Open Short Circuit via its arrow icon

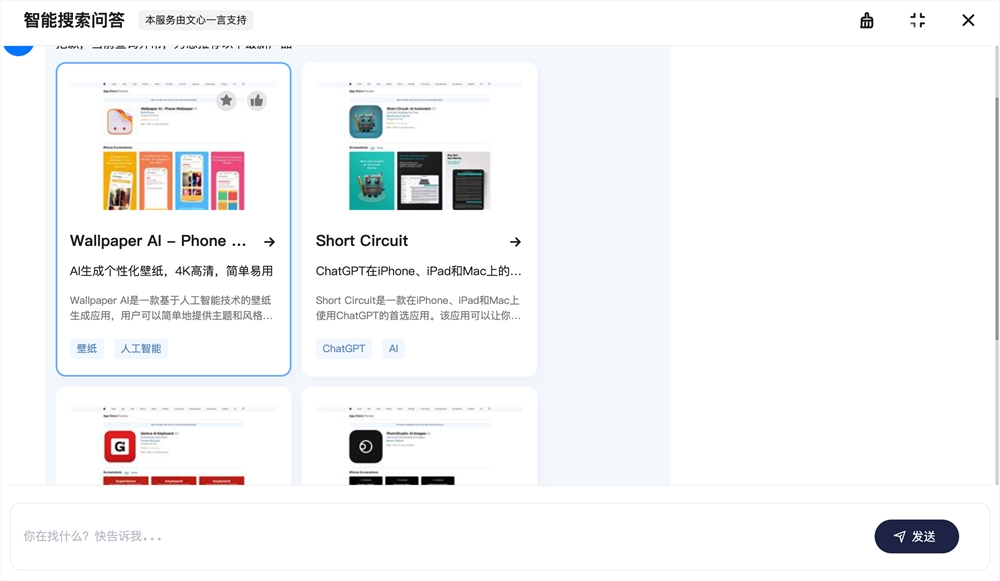coord(515,242)
